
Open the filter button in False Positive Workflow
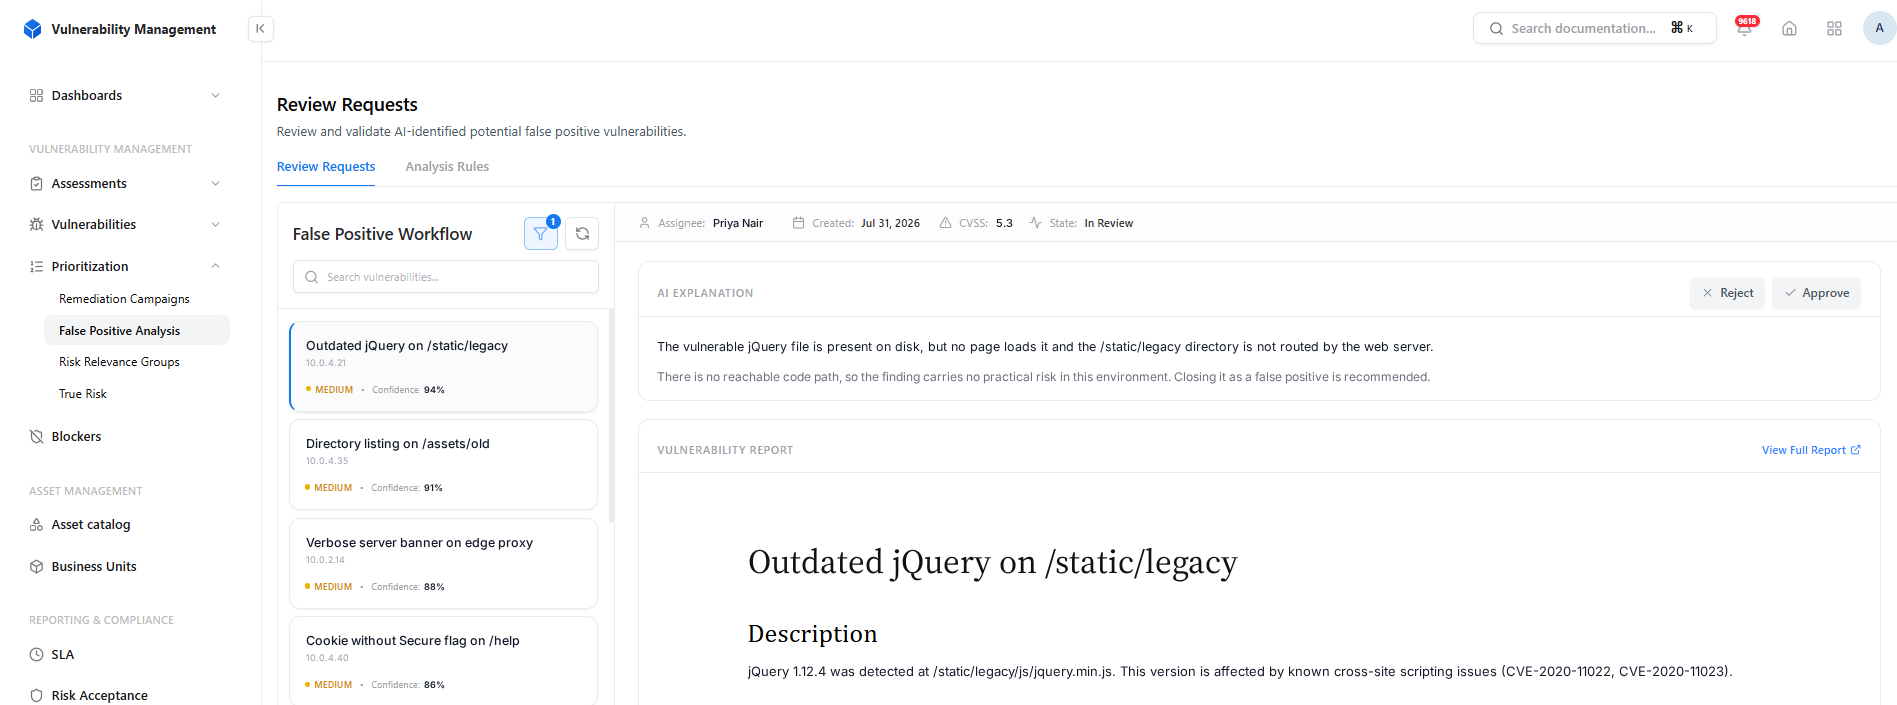[x=541, y=234]
